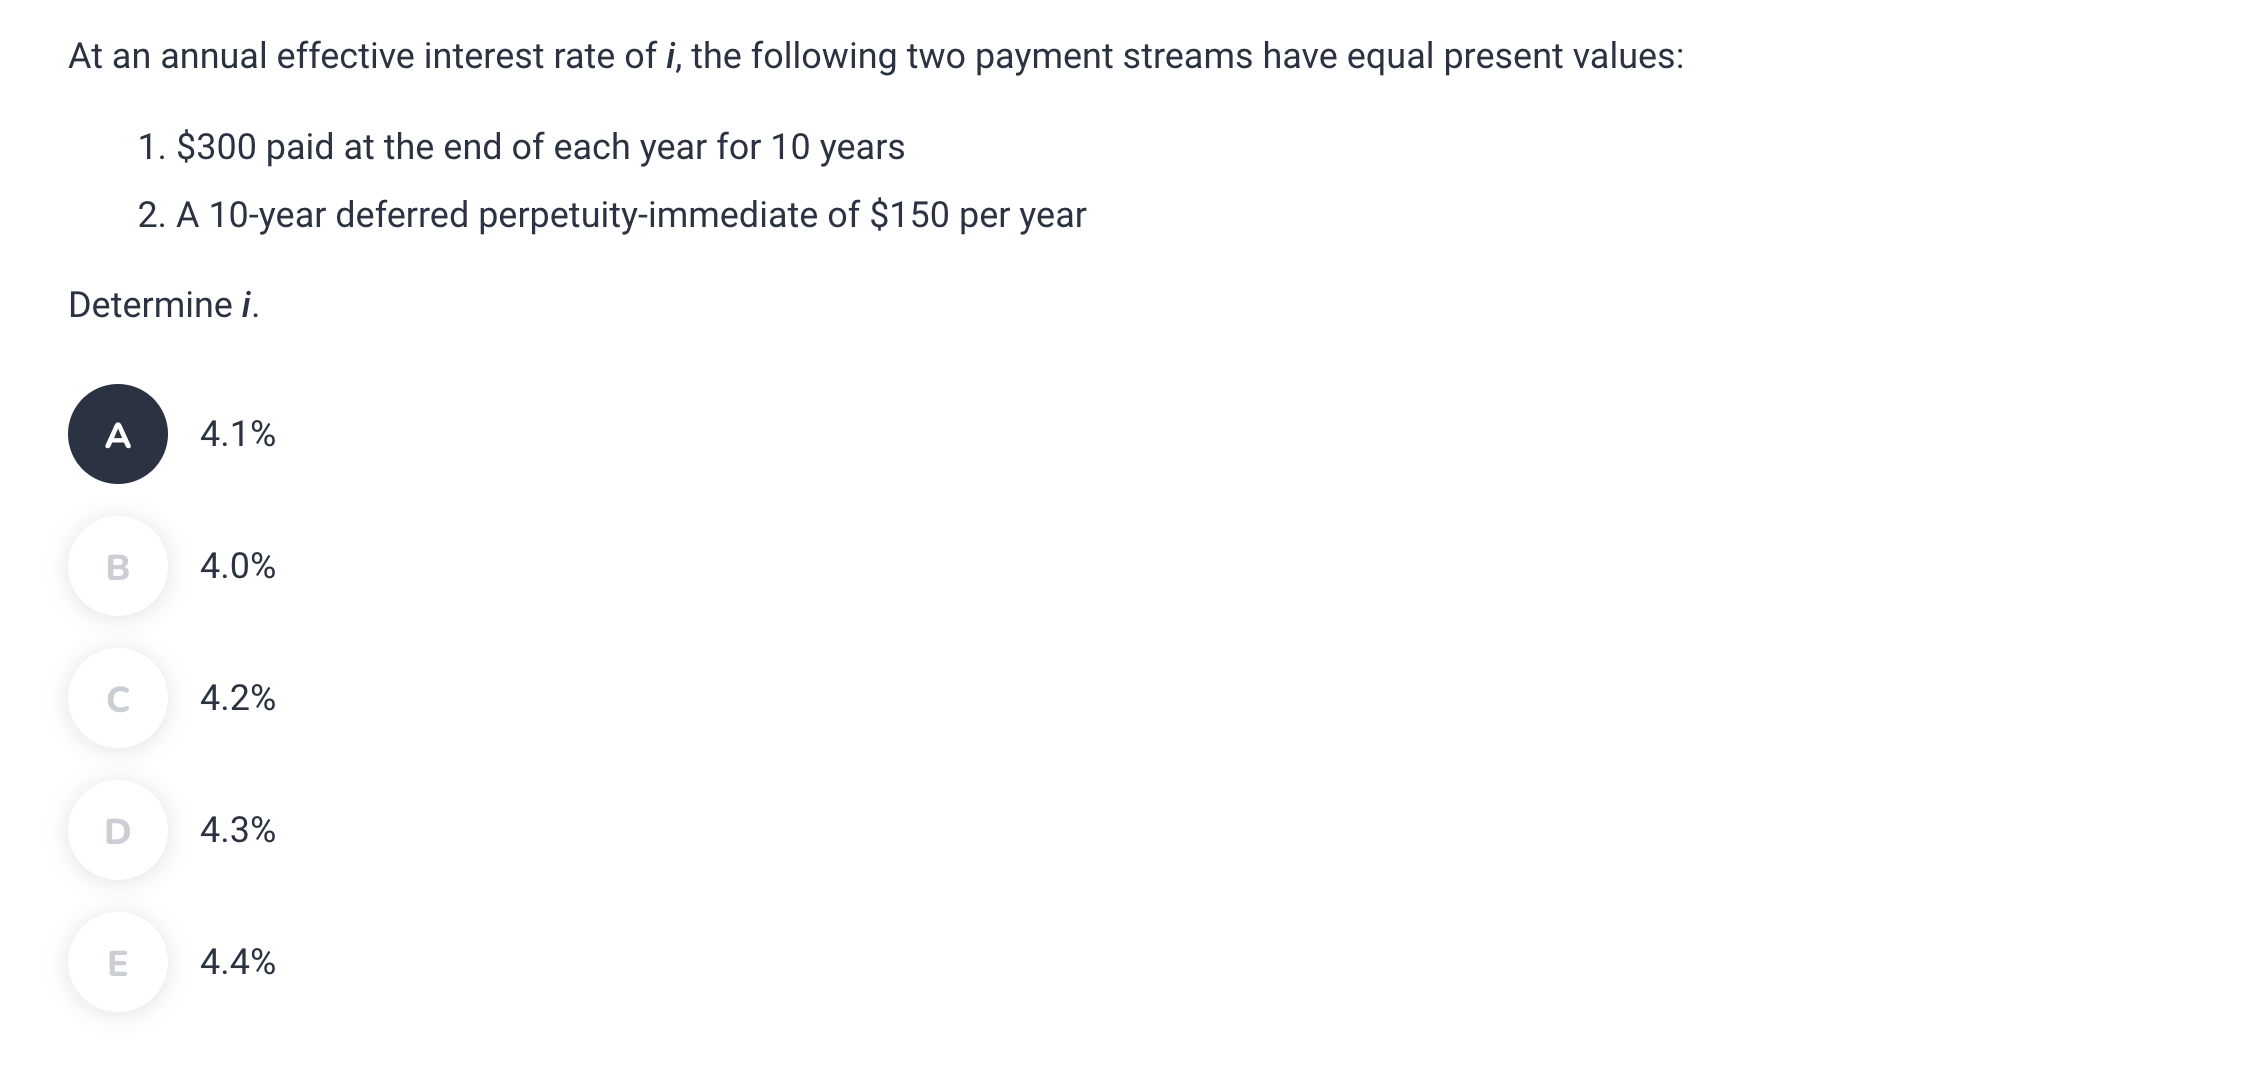This screenshot has width=2250, height=1090.
Task: Click the circle beside 4.2%
Action: pos(117,698)
